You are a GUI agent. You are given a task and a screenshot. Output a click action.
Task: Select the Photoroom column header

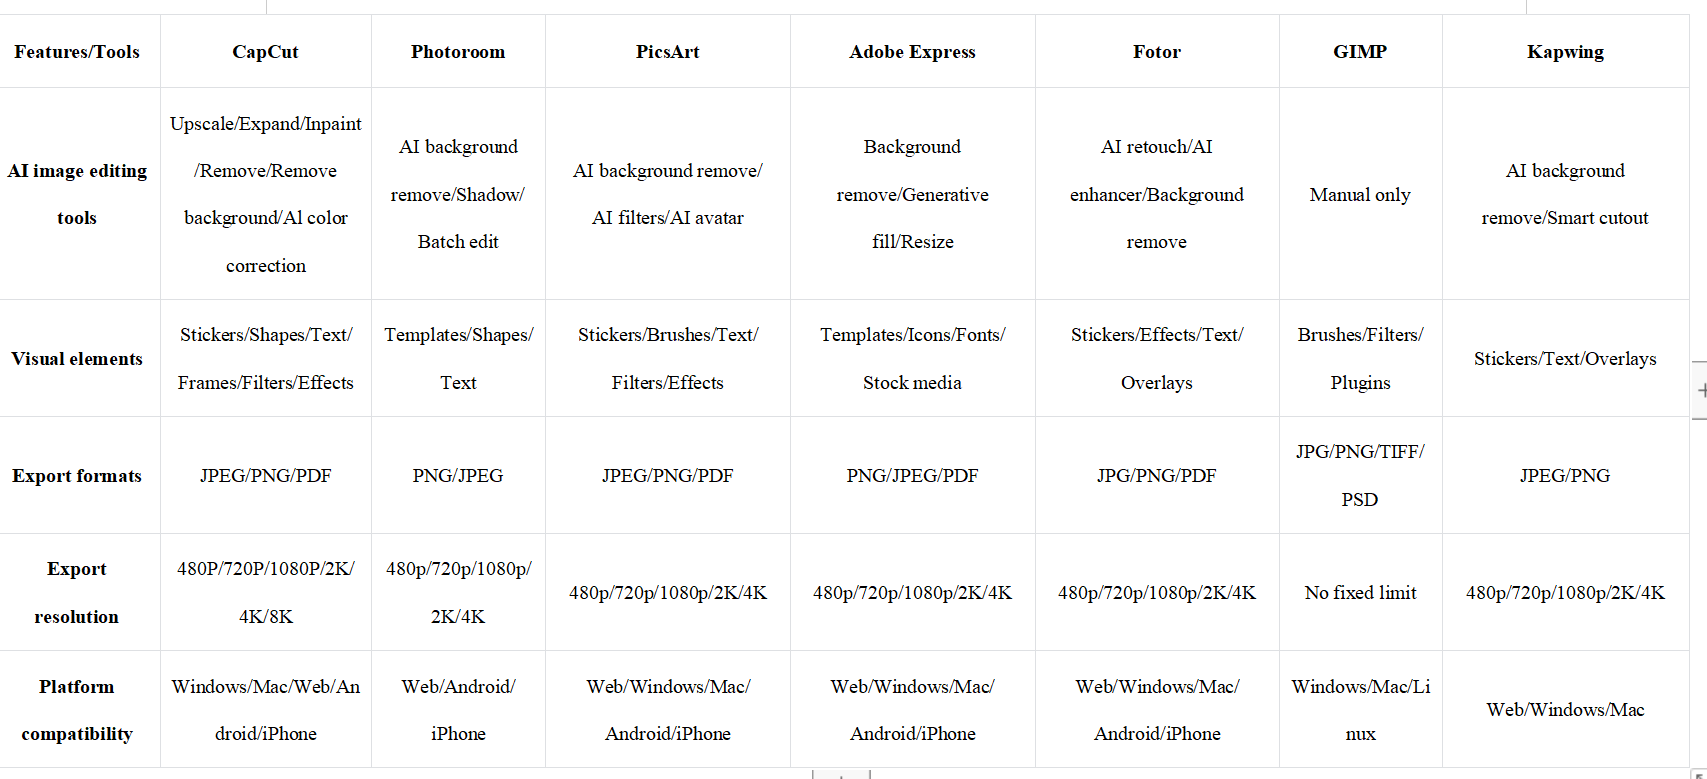click(x=458, y=52)
